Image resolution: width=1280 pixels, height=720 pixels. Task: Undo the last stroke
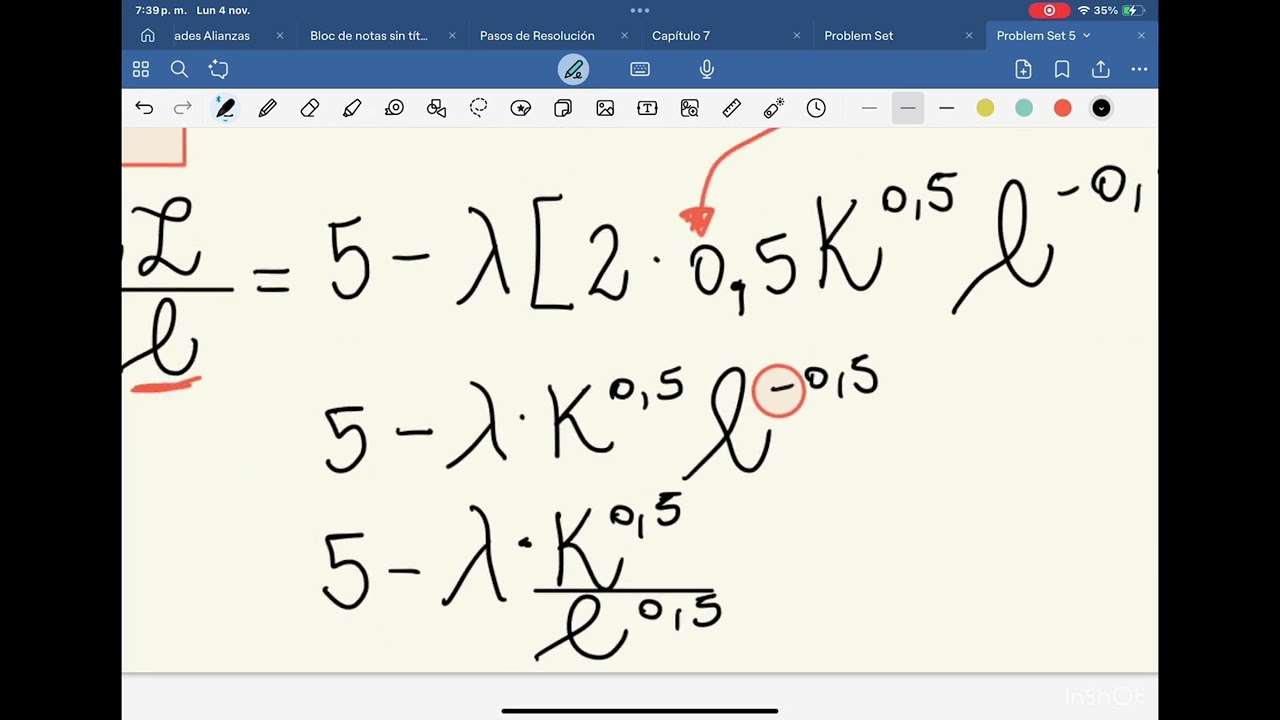pyautogui.click(x=144, y=108)
